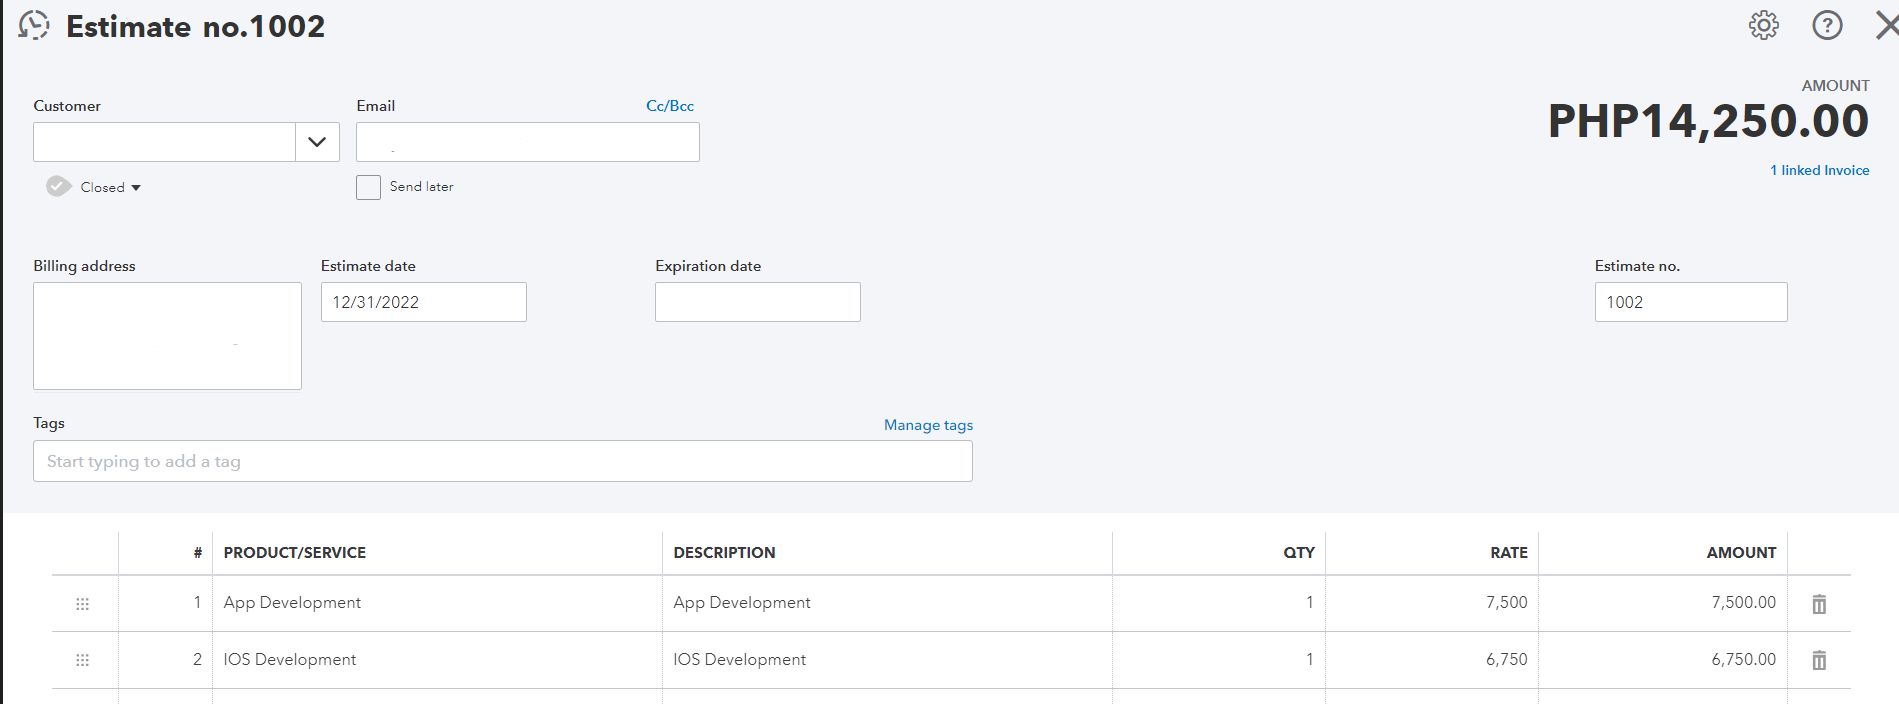Viewport: 1899px width, 704px height.
Task: Click the help question mark icon
Action: coord(1827,25)
